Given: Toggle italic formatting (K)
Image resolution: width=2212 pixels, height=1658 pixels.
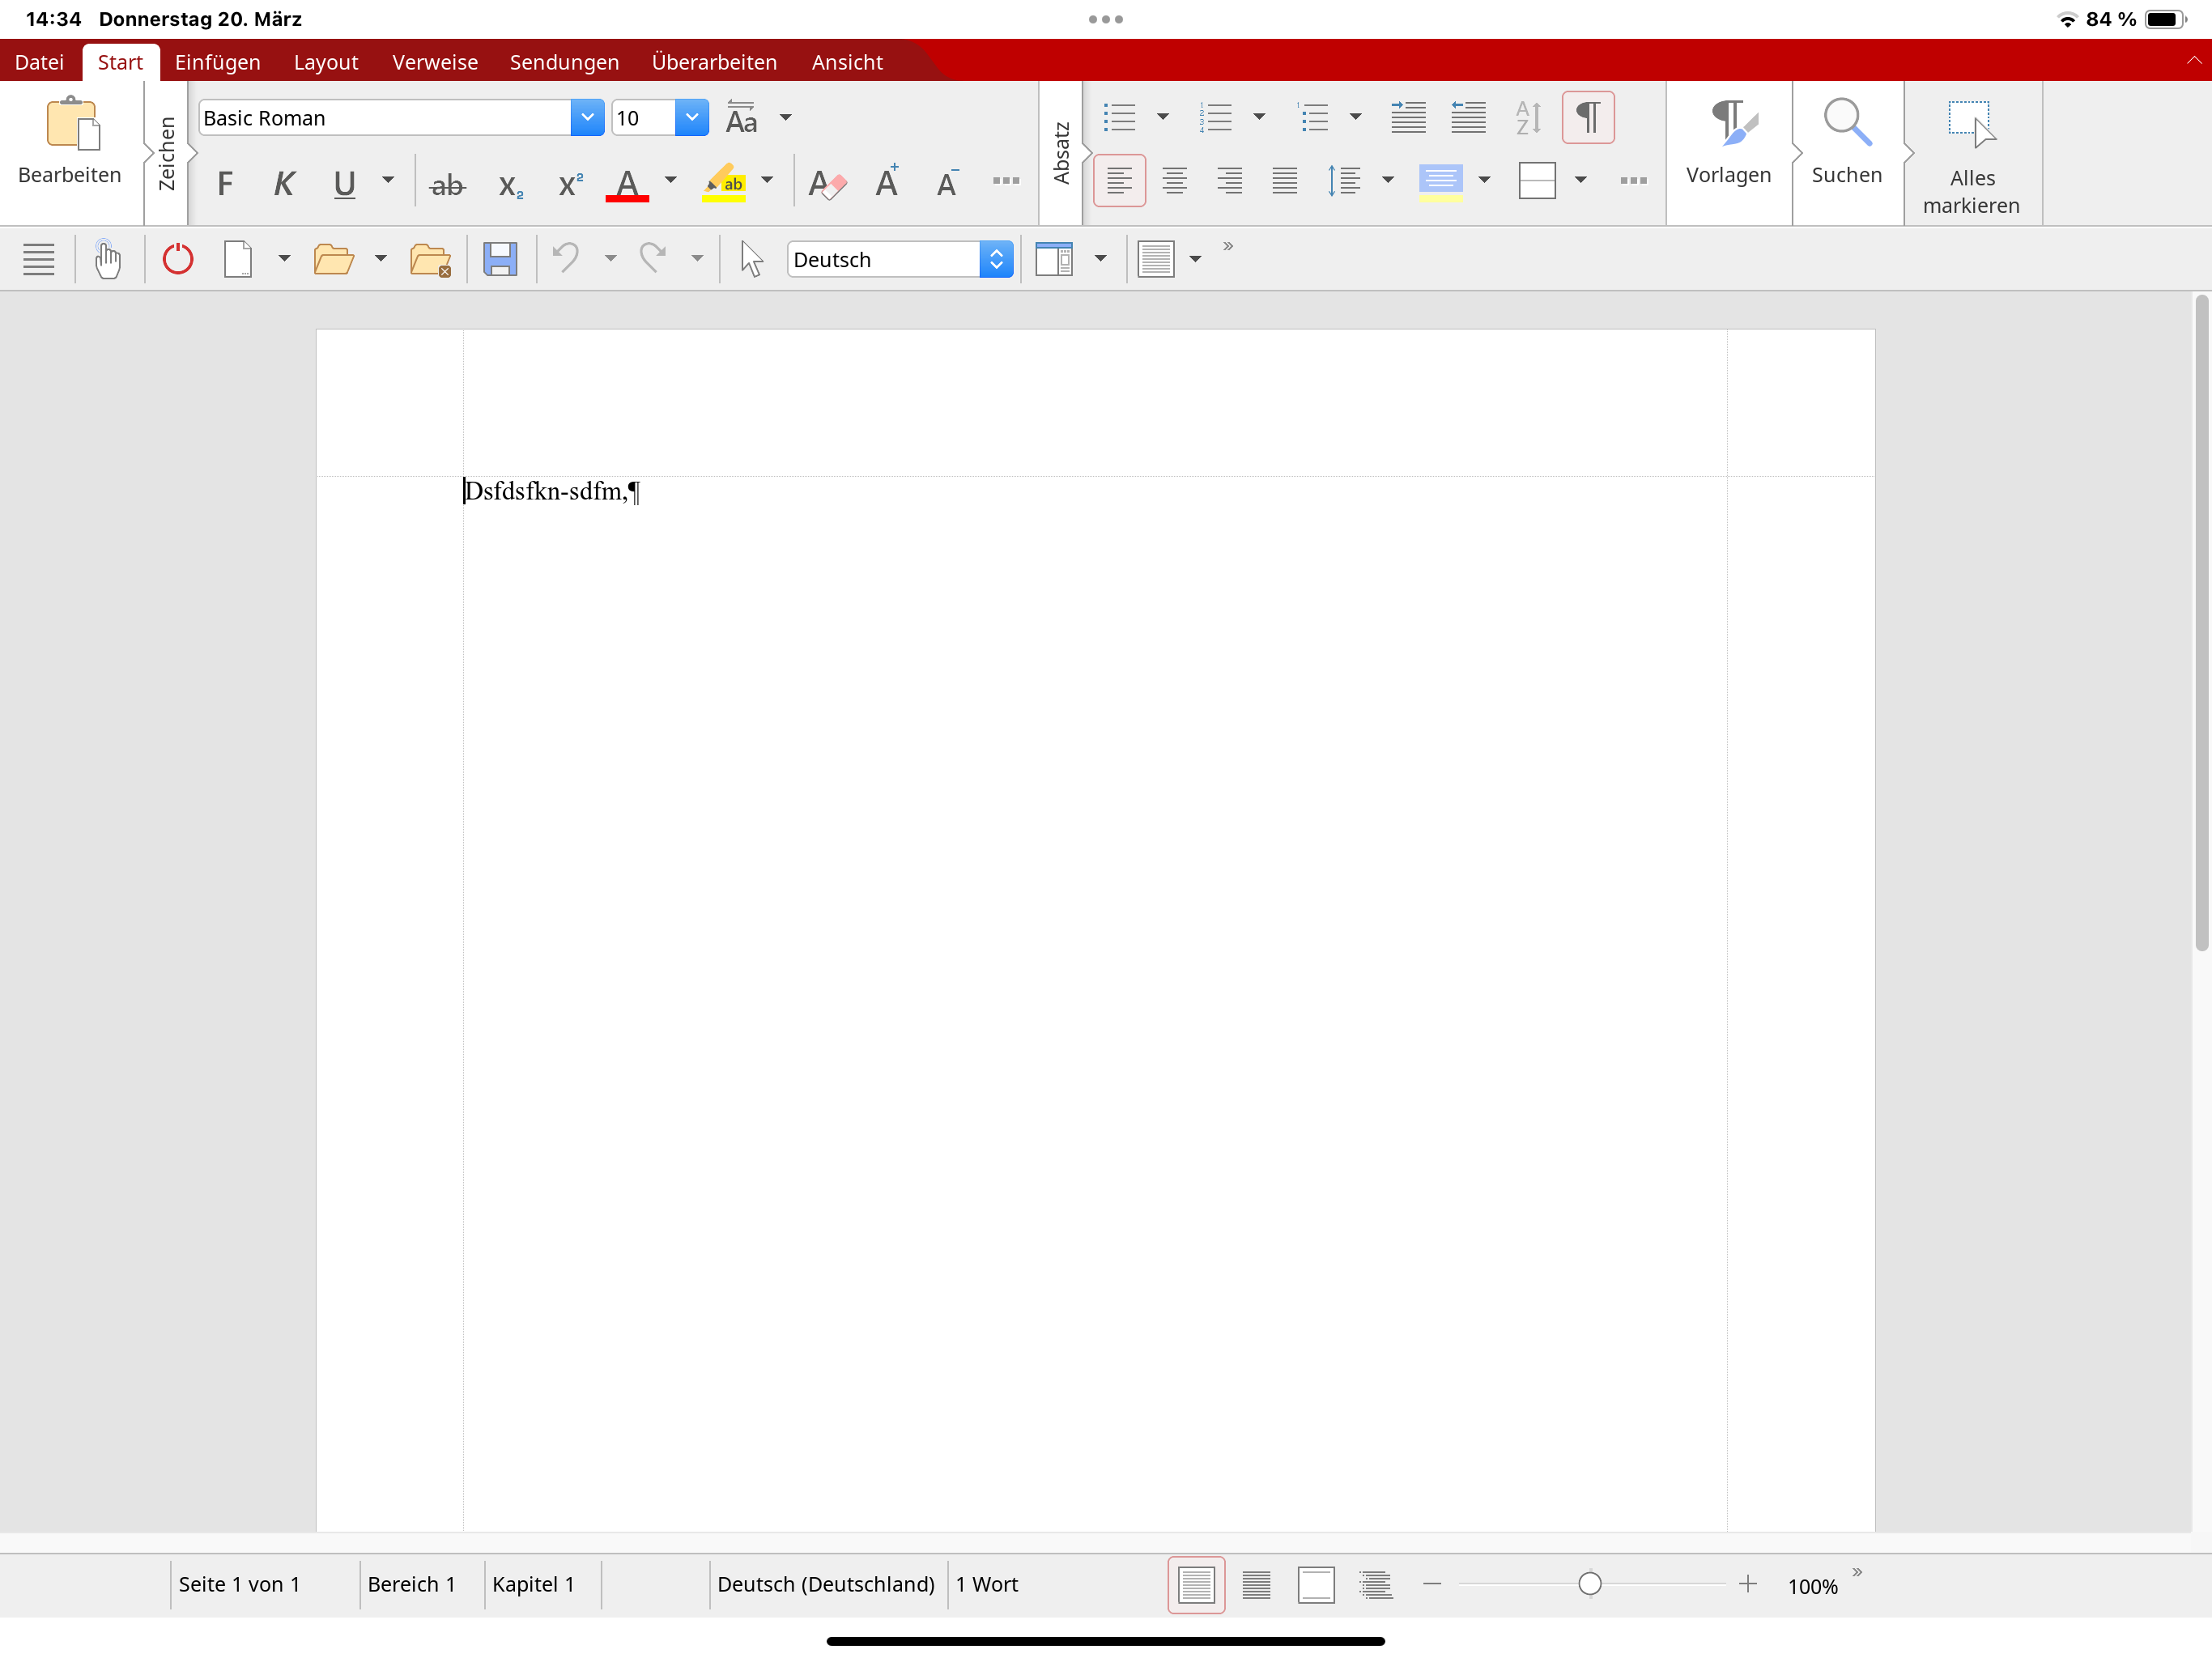Looking at the screenshot, I should tap(284, 184).
